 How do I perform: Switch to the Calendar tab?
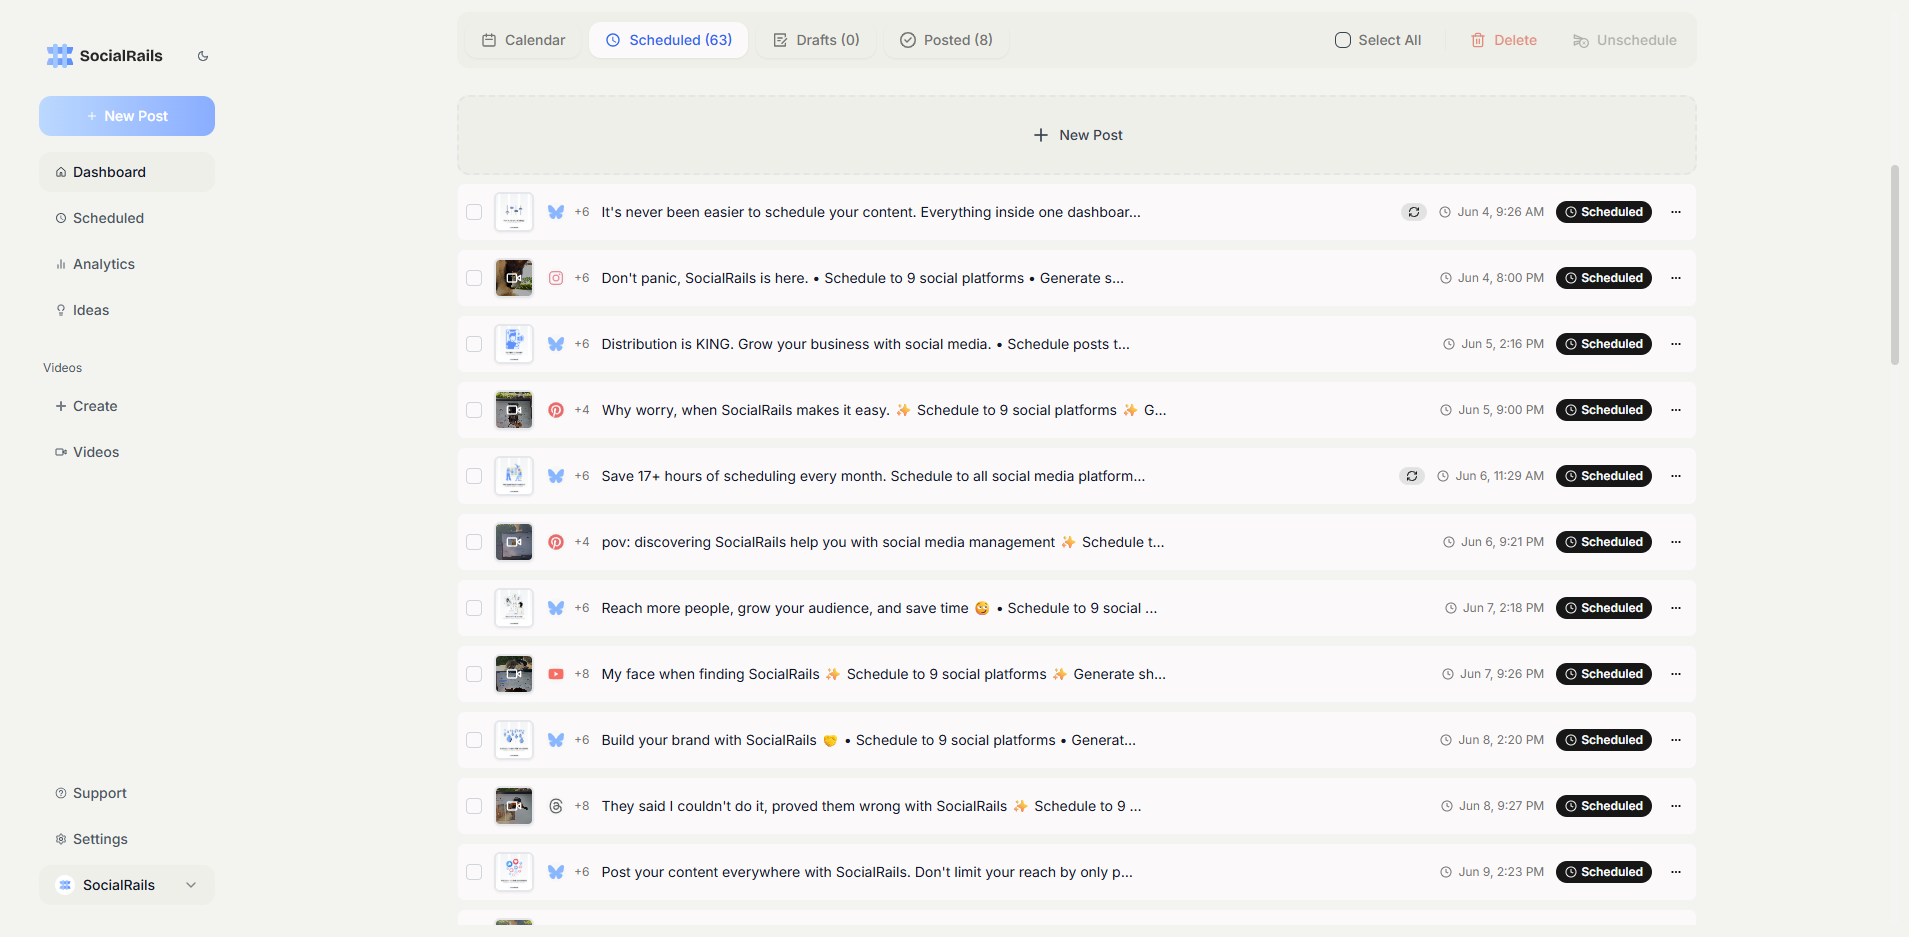coord(524,40)
